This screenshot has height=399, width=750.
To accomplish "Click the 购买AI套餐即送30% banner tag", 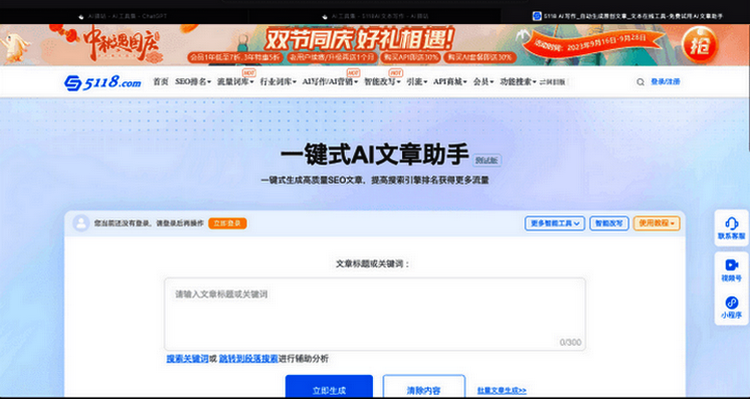I will (x=480, y=58).
